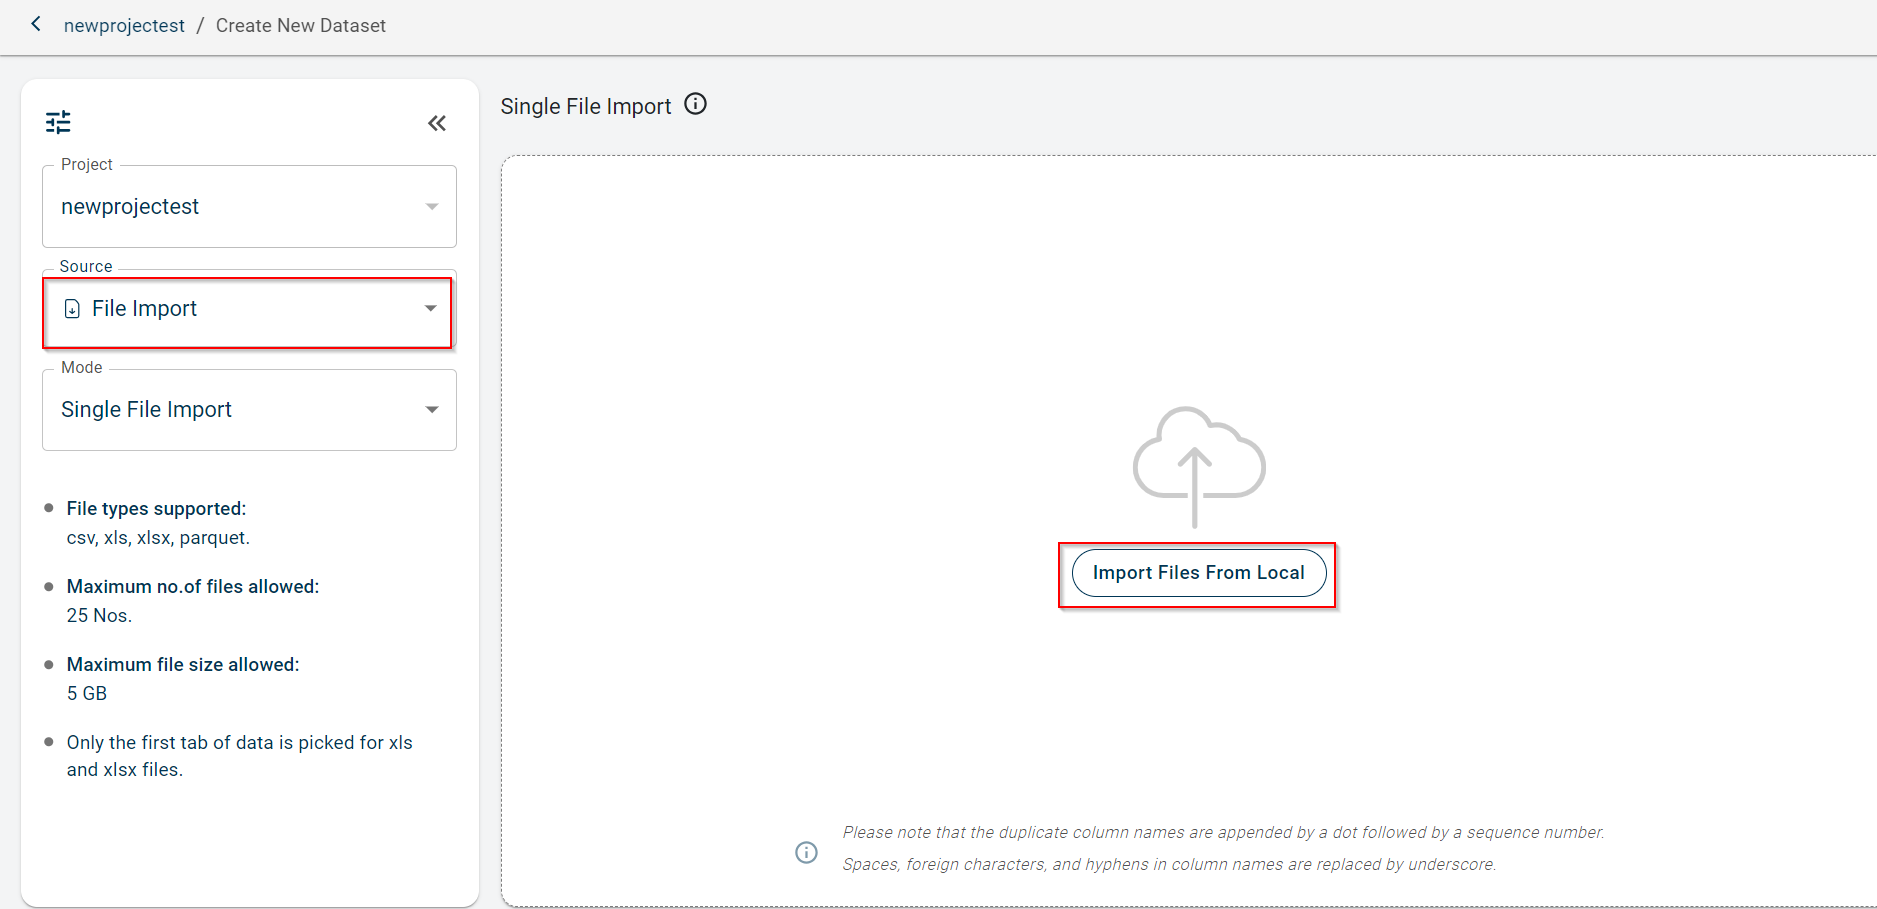Click the Maximum file size allowed label
Viewport: 1877px width, 909px height.
[x=183, y=665]
